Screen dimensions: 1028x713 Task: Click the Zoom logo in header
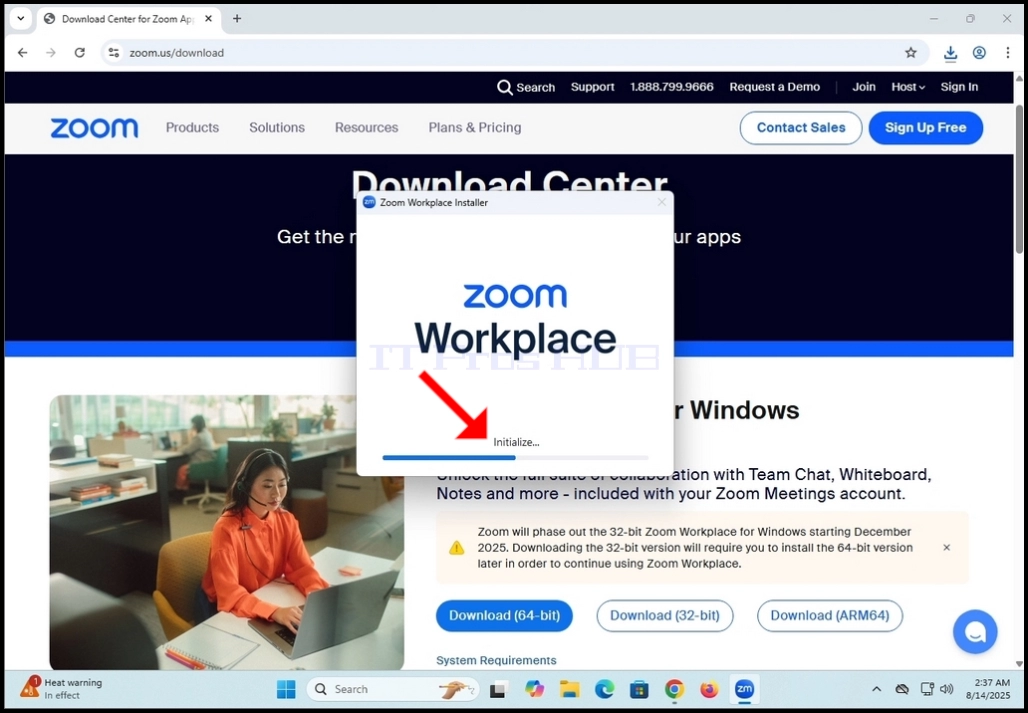(x=94, y=128)
